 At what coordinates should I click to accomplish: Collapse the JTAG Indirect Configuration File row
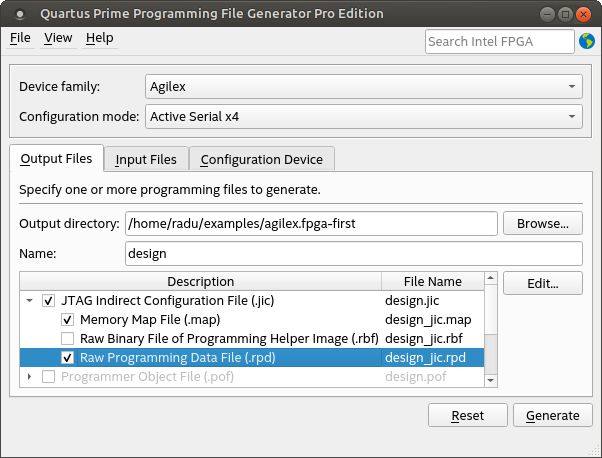pos(30,300)
